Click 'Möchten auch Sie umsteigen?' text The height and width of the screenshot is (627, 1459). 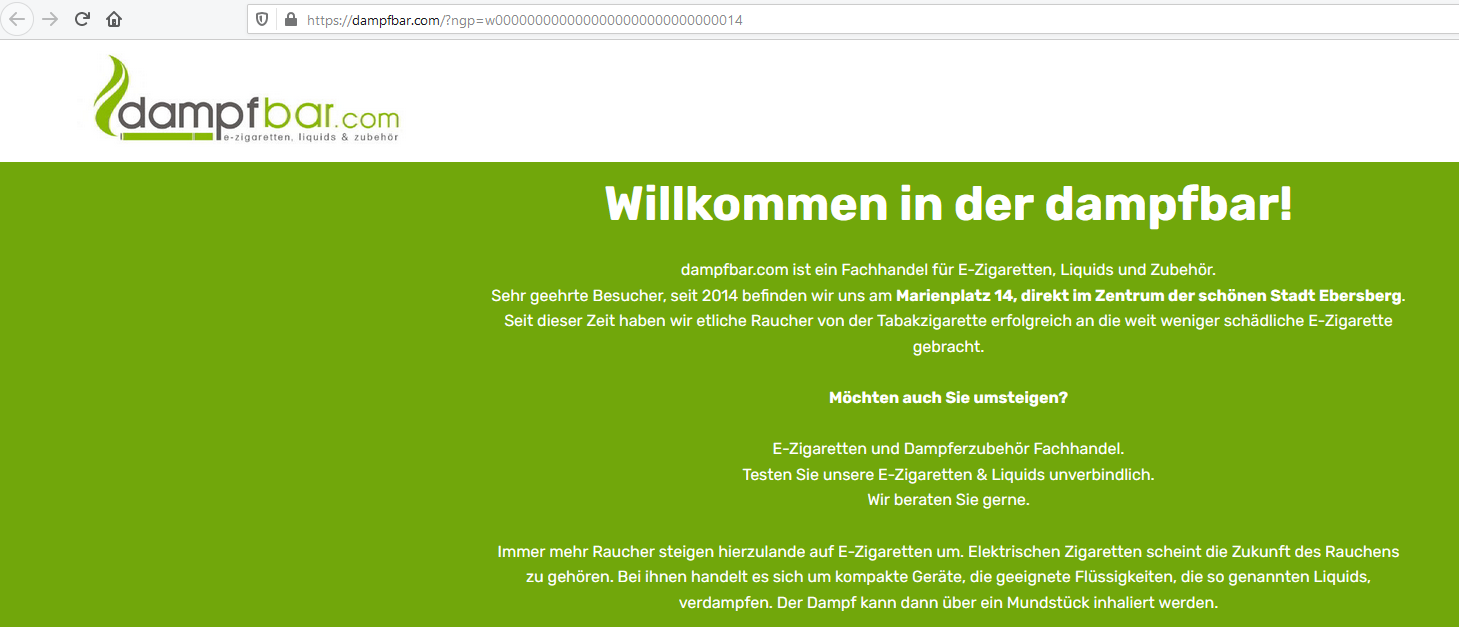[948, 397]
